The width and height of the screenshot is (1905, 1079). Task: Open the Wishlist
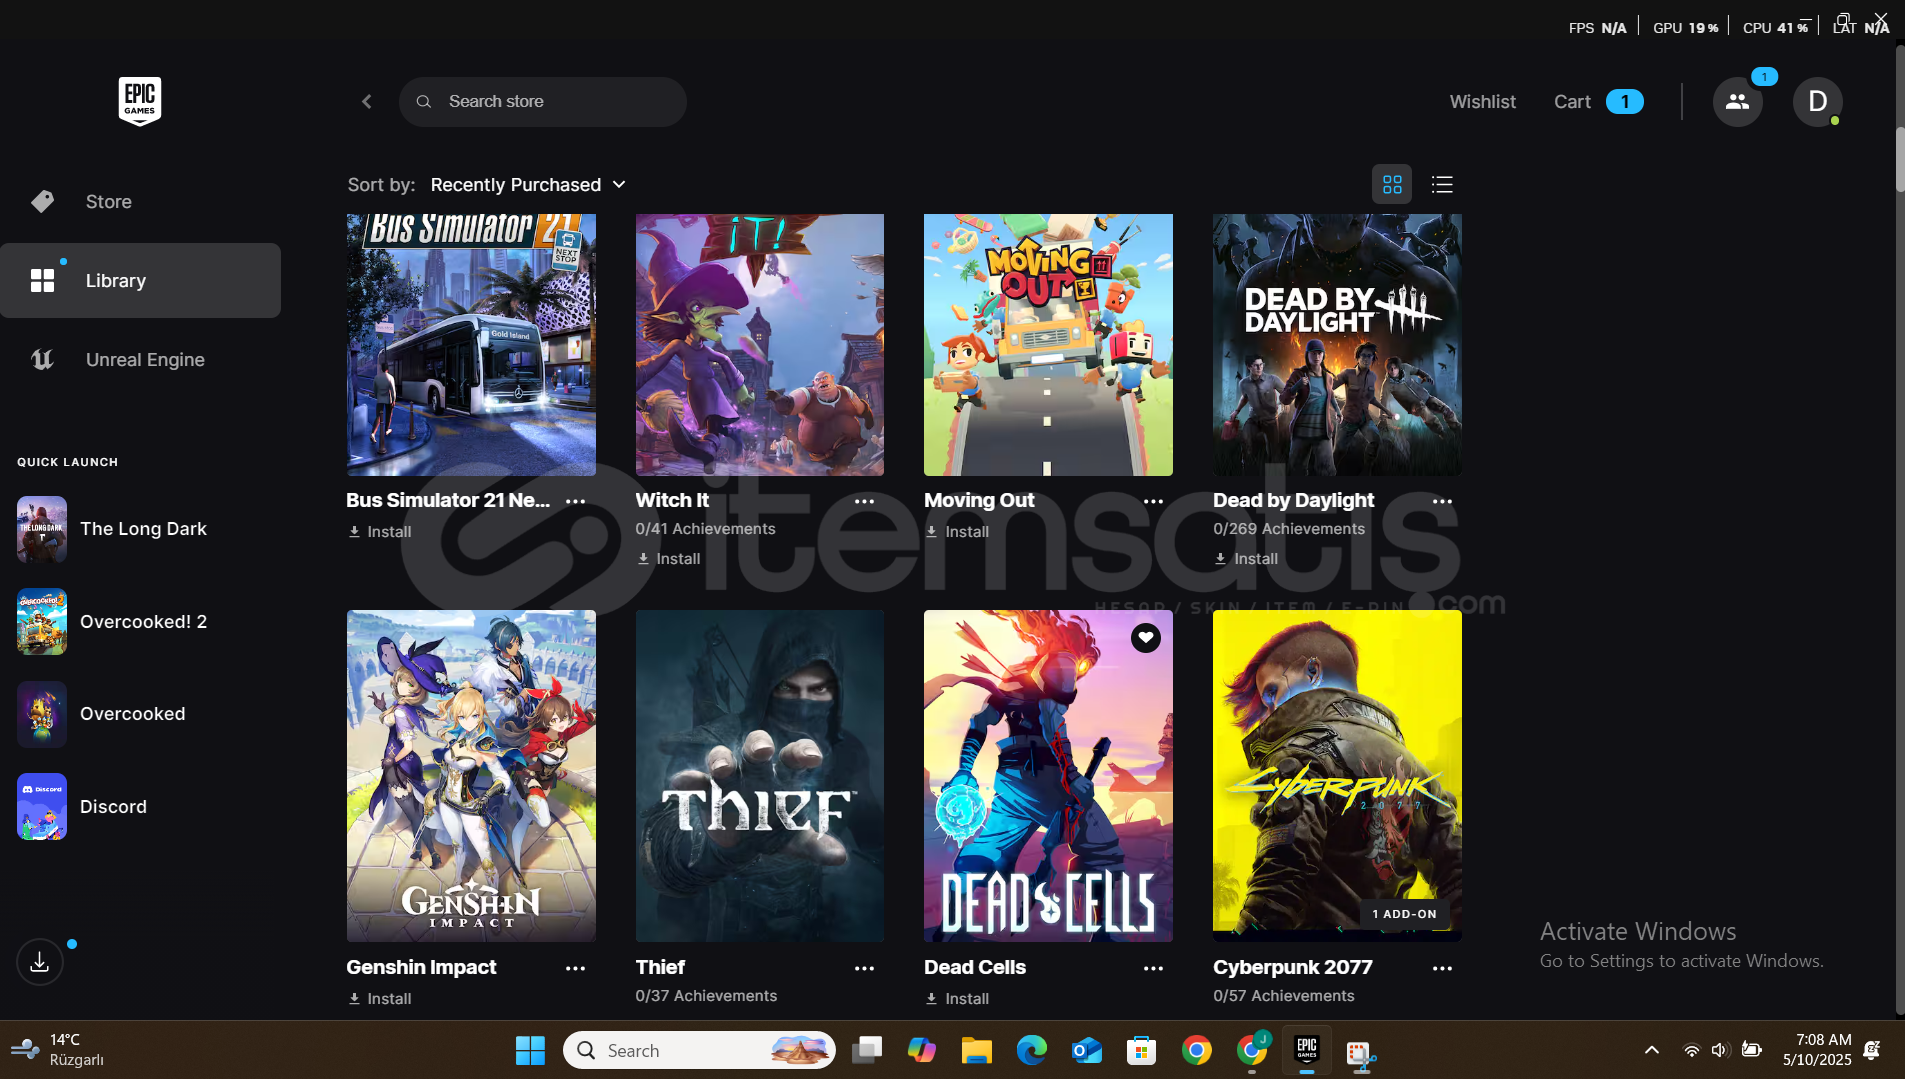click(x=1483, y=102)
